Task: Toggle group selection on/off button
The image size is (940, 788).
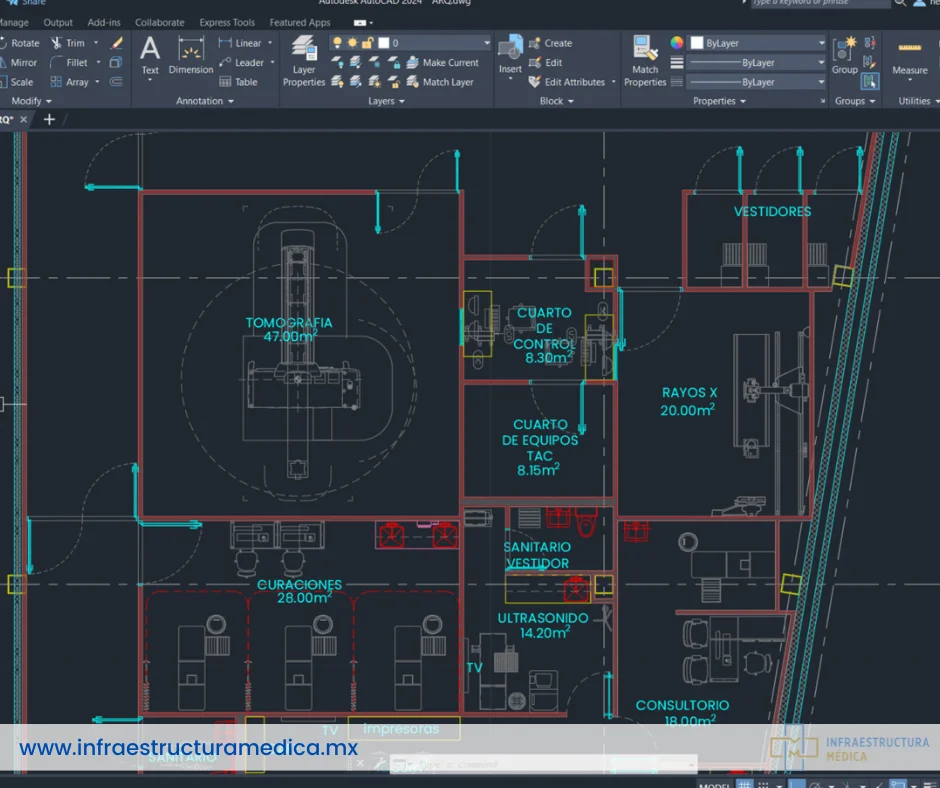Action: point(869,81)
